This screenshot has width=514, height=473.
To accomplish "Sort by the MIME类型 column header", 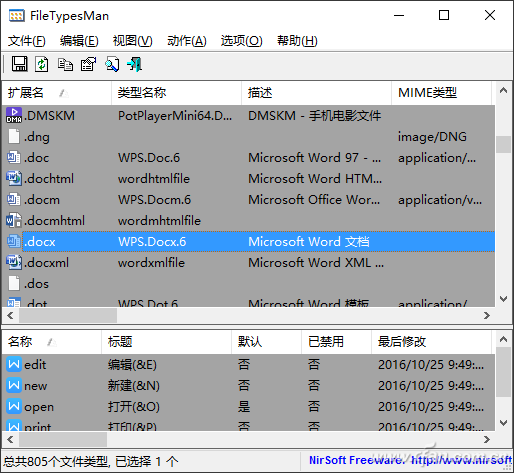I will coord(441,93).
